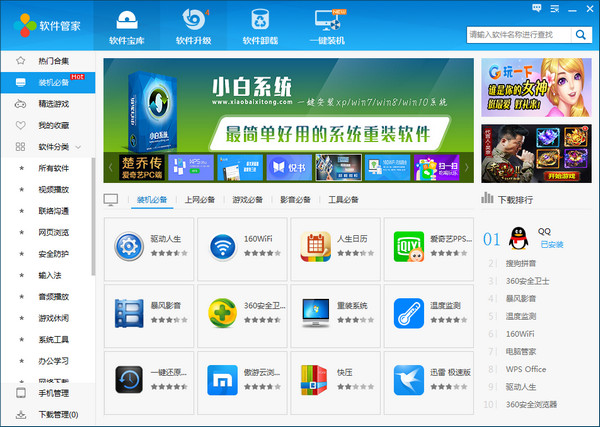
Task: Open the 软件升级 upgrade section
Action: click(x=194, y=26)
